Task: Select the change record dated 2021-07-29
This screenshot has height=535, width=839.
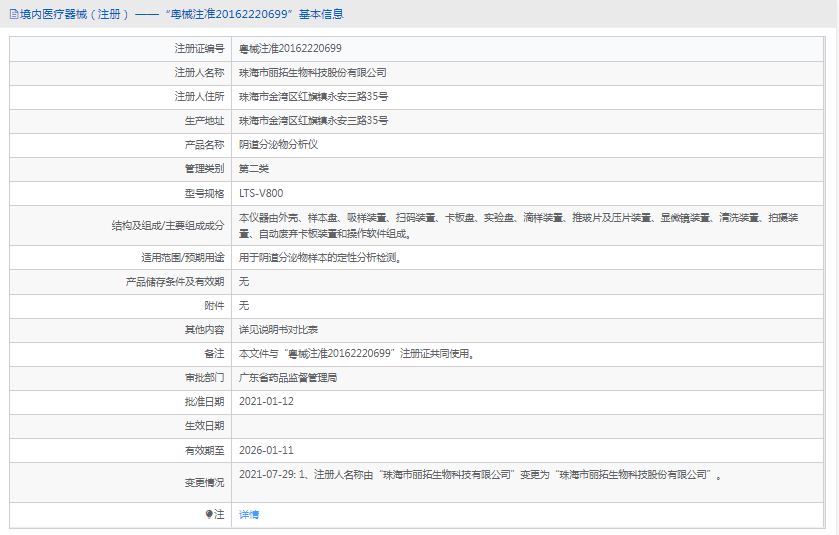Action: pos(480,475)
